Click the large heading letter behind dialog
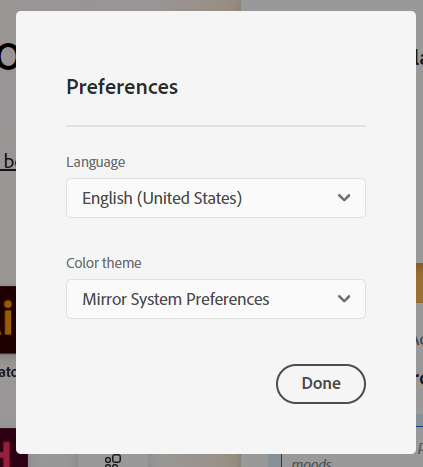Screen dimensions: 423x467 8,57
